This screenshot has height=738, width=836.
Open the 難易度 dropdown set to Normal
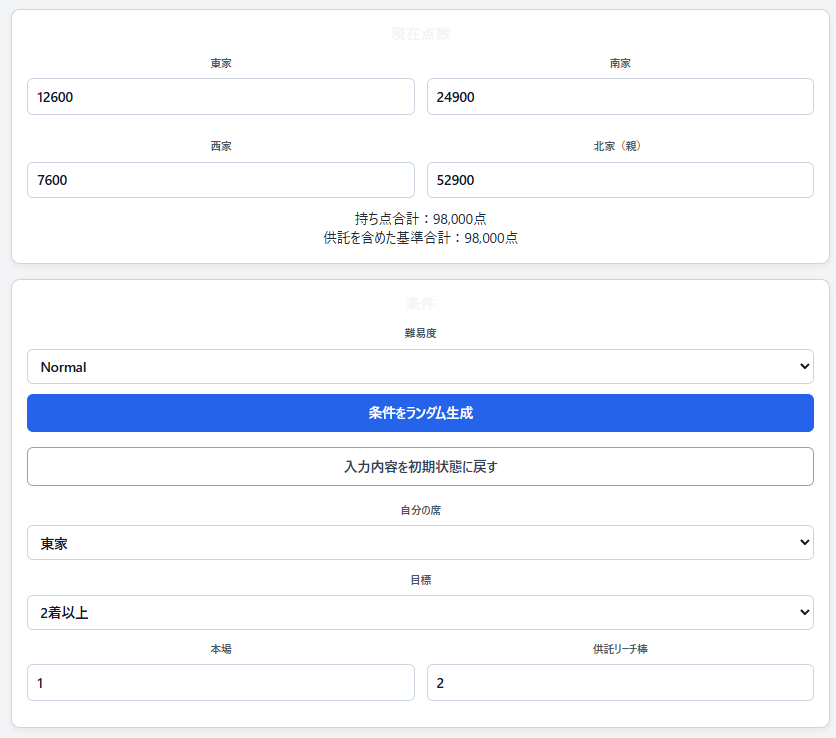click(420, 366)
